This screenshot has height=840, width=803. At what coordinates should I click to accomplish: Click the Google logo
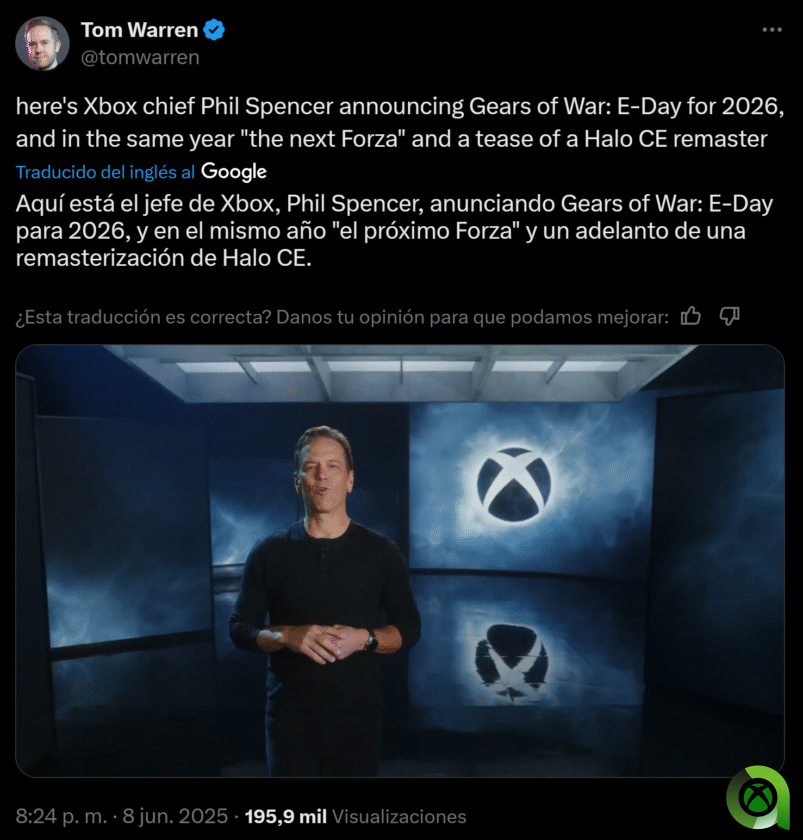pyautogui.click(x=234, y=172)
